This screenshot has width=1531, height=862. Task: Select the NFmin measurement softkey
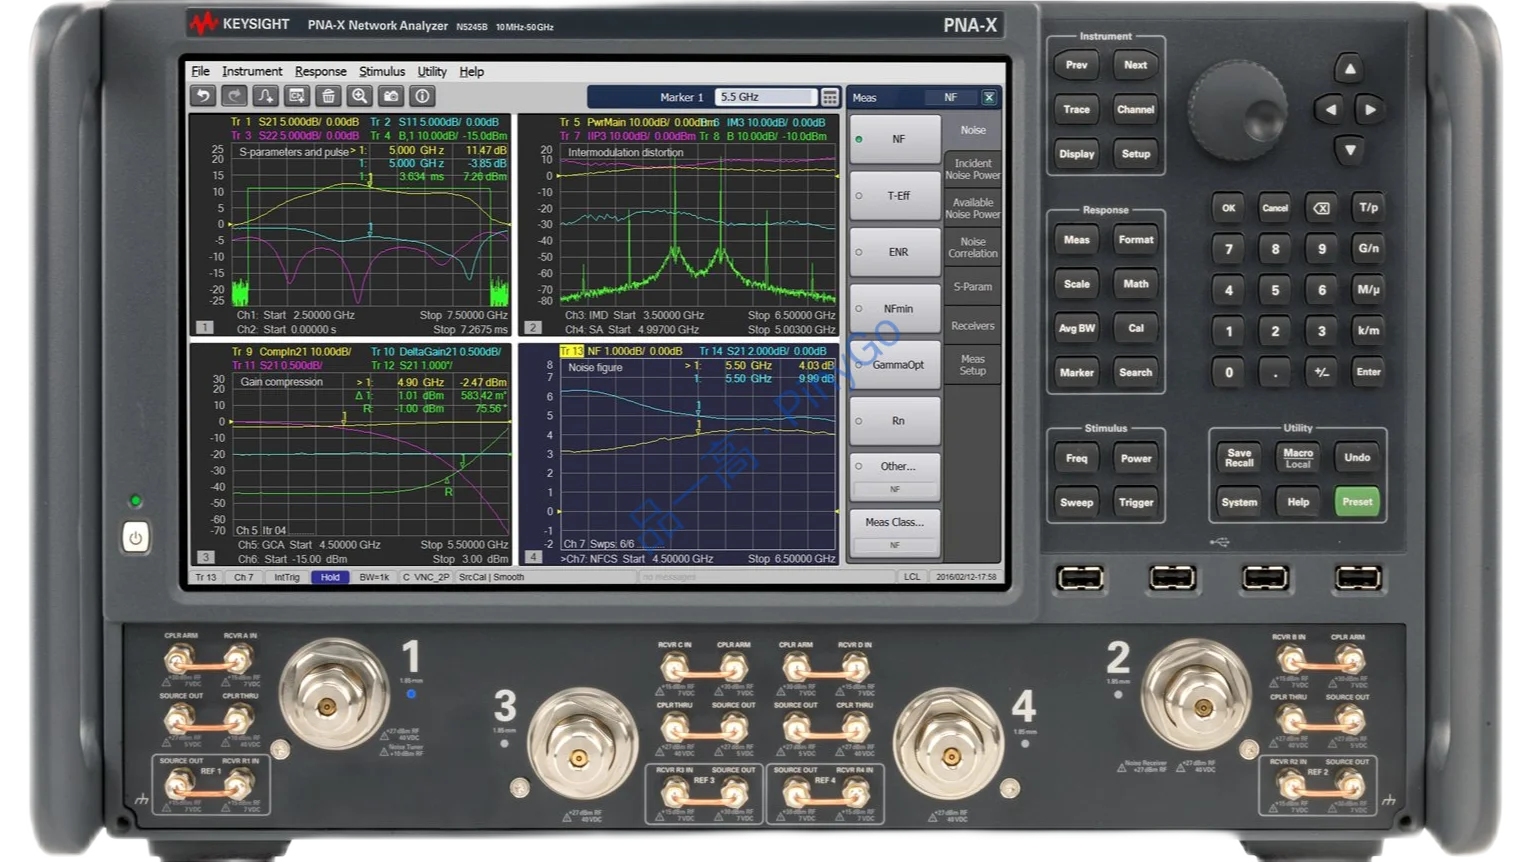[895, 308]
